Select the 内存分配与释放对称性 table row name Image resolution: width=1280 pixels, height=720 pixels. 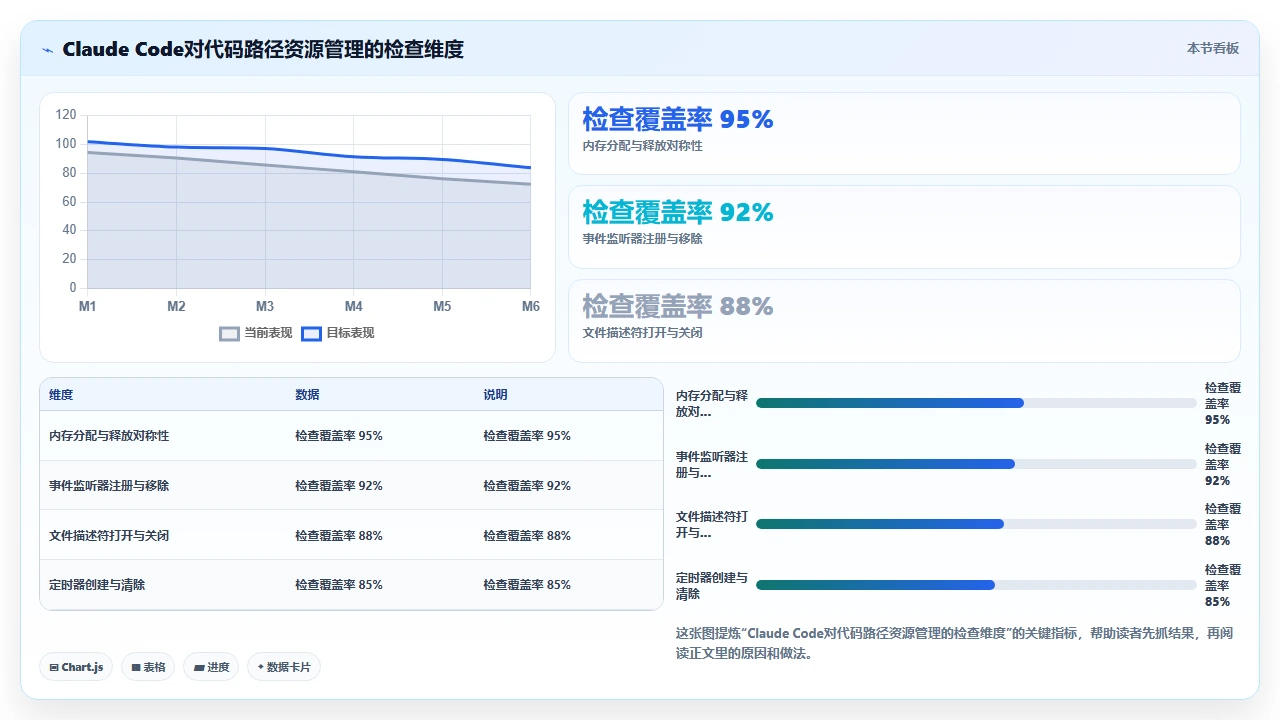109,436
